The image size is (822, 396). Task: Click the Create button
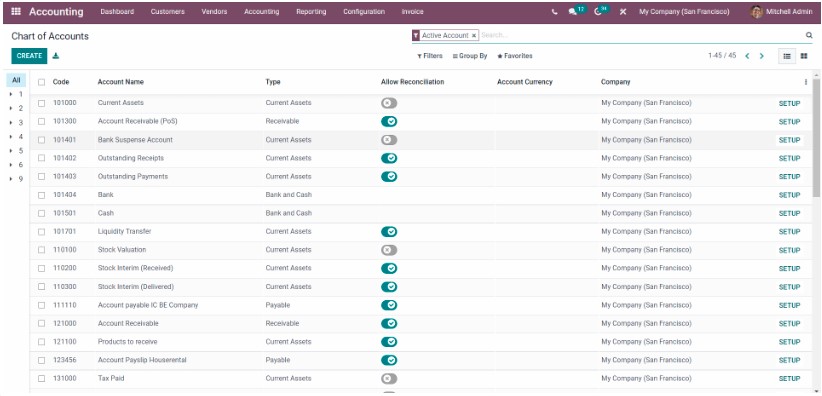(29, 56)
